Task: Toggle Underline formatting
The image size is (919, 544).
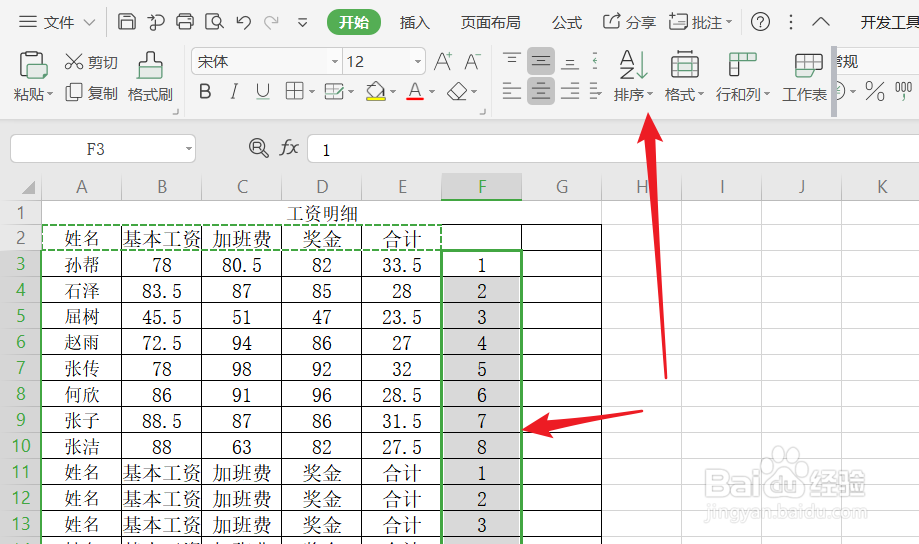Action: point(263,91)
